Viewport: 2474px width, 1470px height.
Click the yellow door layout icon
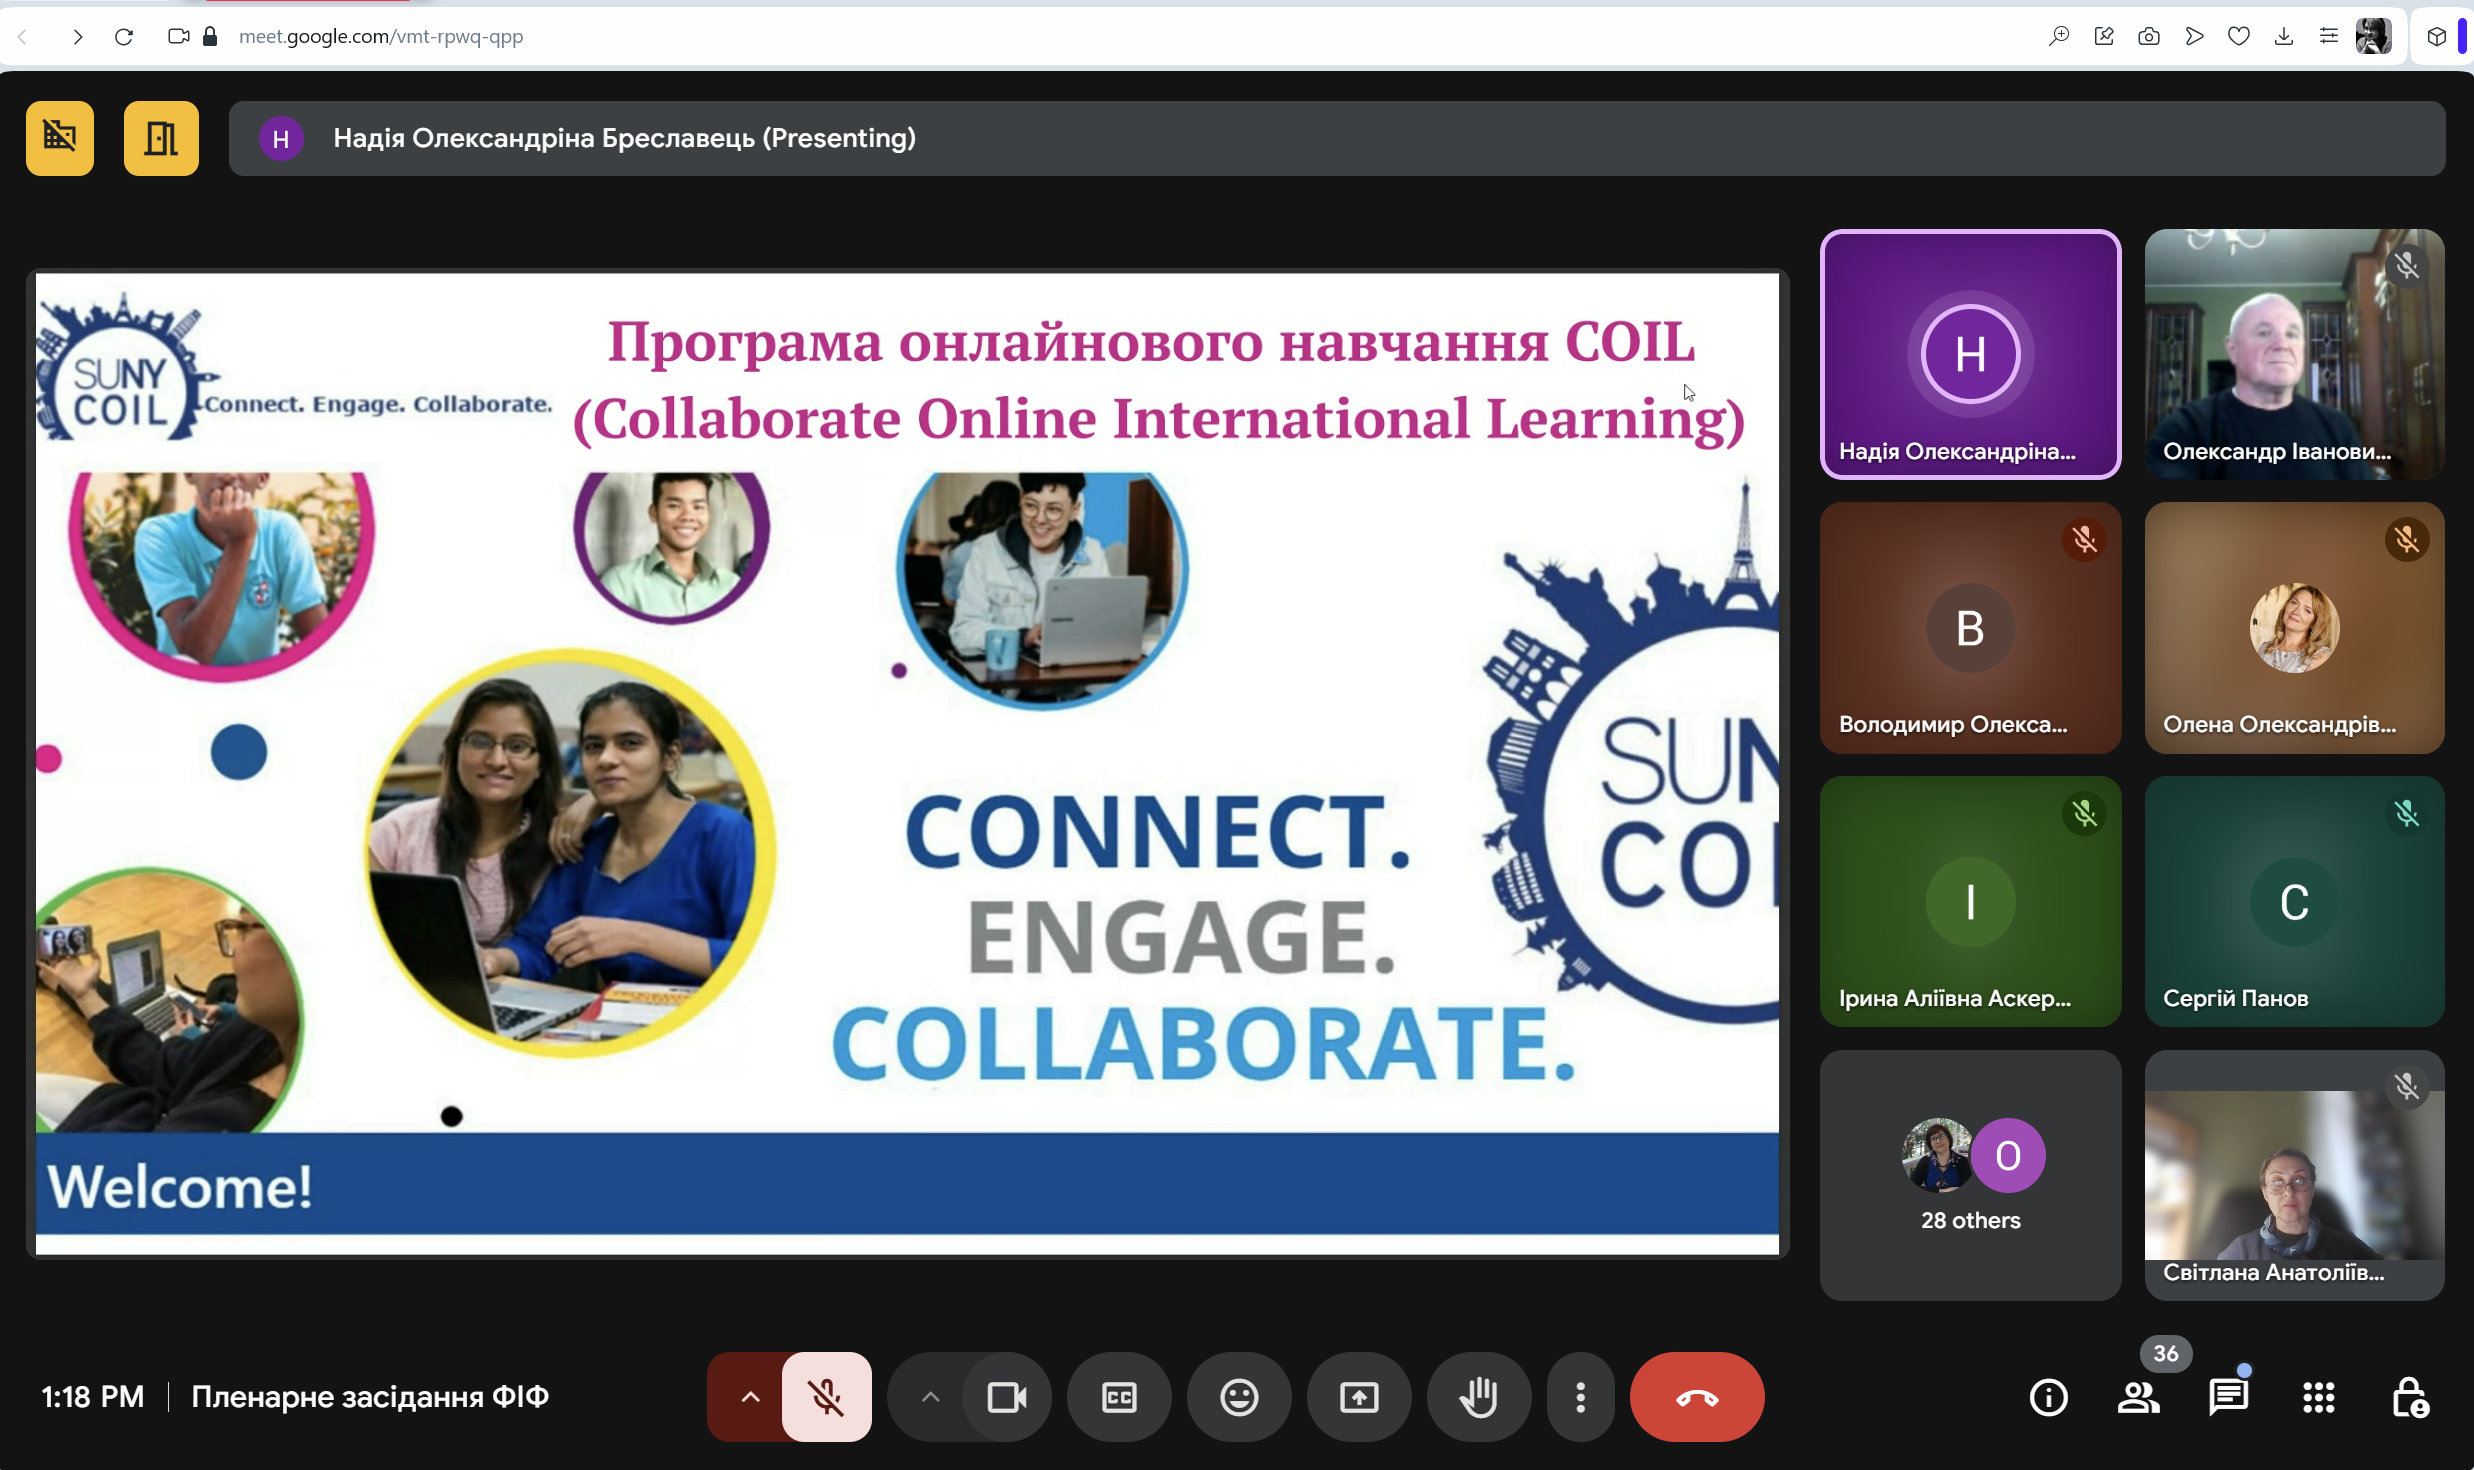161,138
